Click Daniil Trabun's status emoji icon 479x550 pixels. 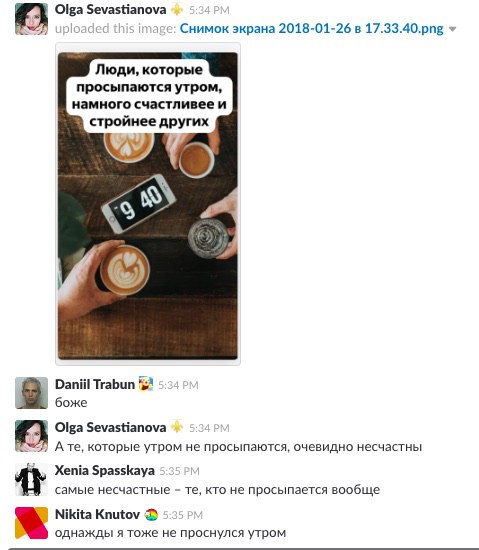coord(146,384)
